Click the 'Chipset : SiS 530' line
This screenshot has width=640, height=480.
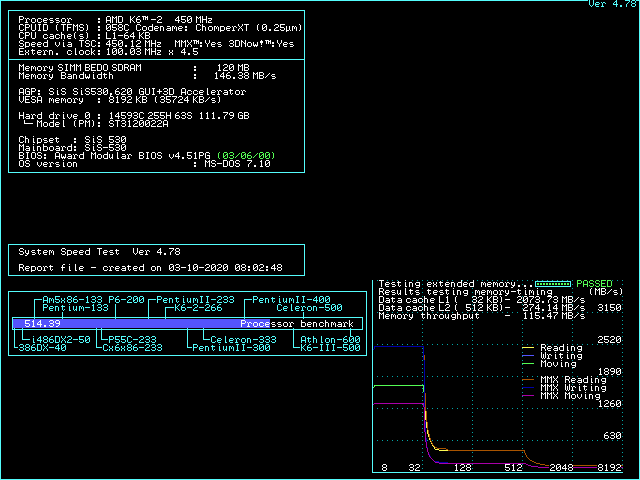click(x=72, y=140)
